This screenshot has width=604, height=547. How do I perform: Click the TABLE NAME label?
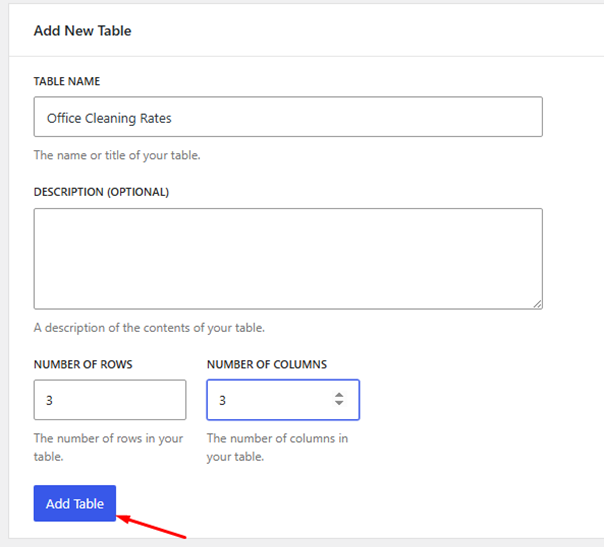tap(67, 81)
